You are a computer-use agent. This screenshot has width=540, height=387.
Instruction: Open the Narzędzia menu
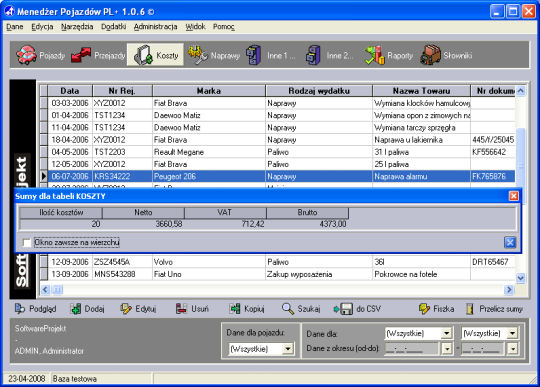(x=77, y=27)
